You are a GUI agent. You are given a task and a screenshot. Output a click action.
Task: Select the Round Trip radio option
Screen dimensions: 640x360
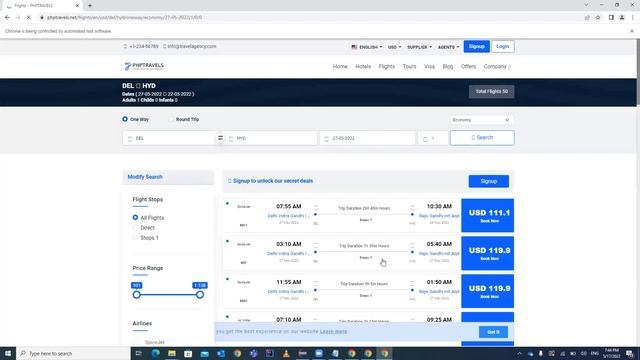click(171, 119)
